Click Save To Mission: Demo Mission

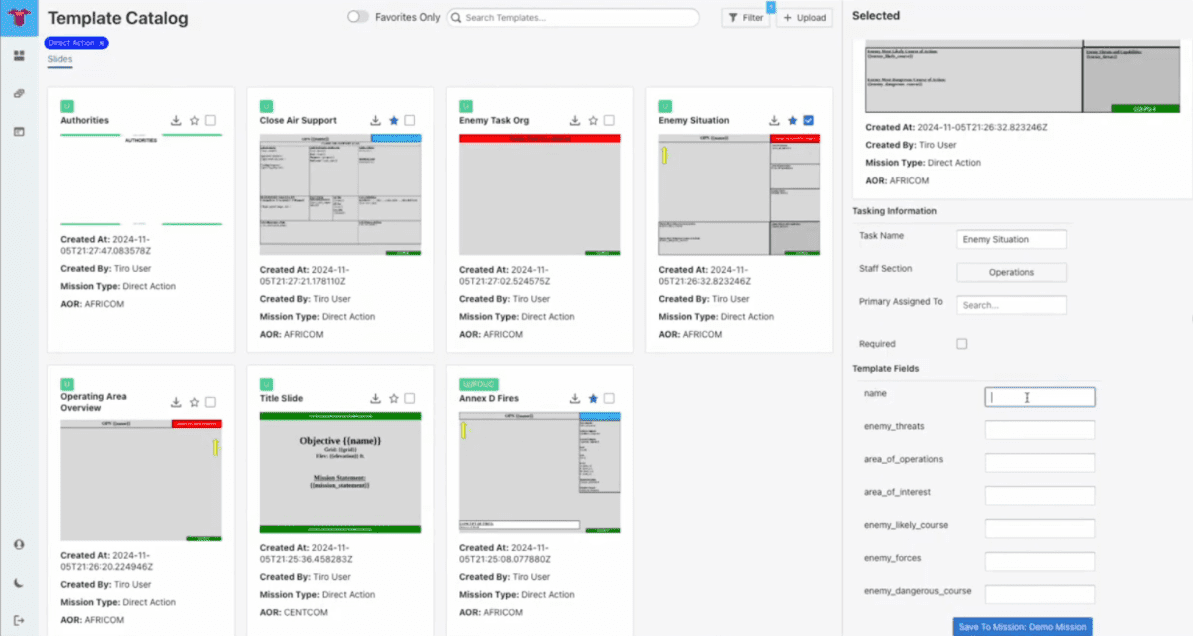pos(1022,627)
